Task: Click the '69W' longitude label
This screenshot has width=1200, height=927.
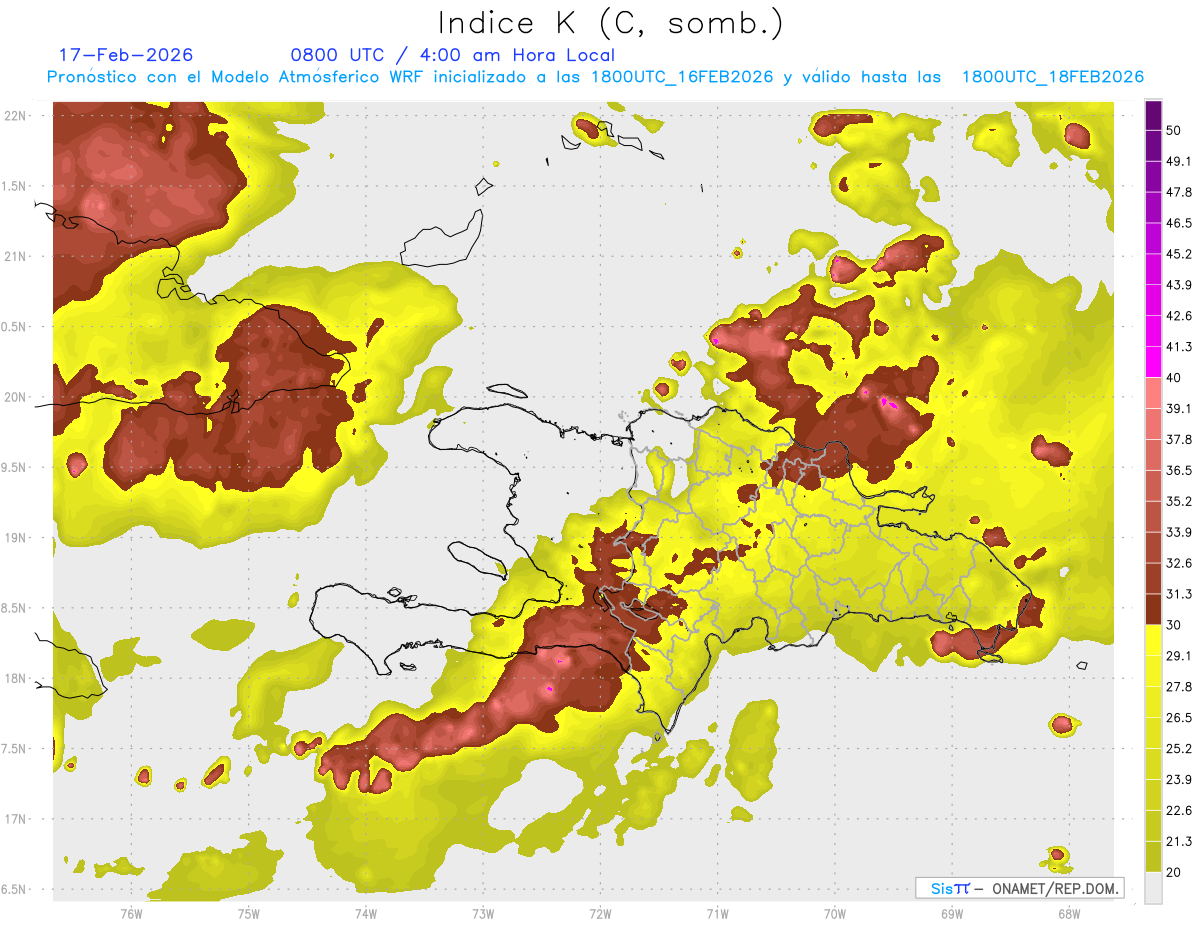Action: [x=952, y=913]
